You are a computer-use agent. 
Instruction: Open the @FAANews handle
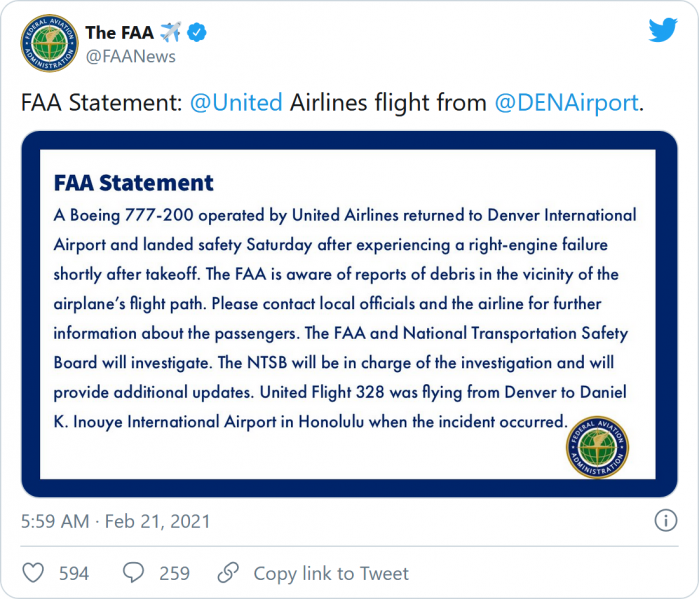tap(132, 56)
